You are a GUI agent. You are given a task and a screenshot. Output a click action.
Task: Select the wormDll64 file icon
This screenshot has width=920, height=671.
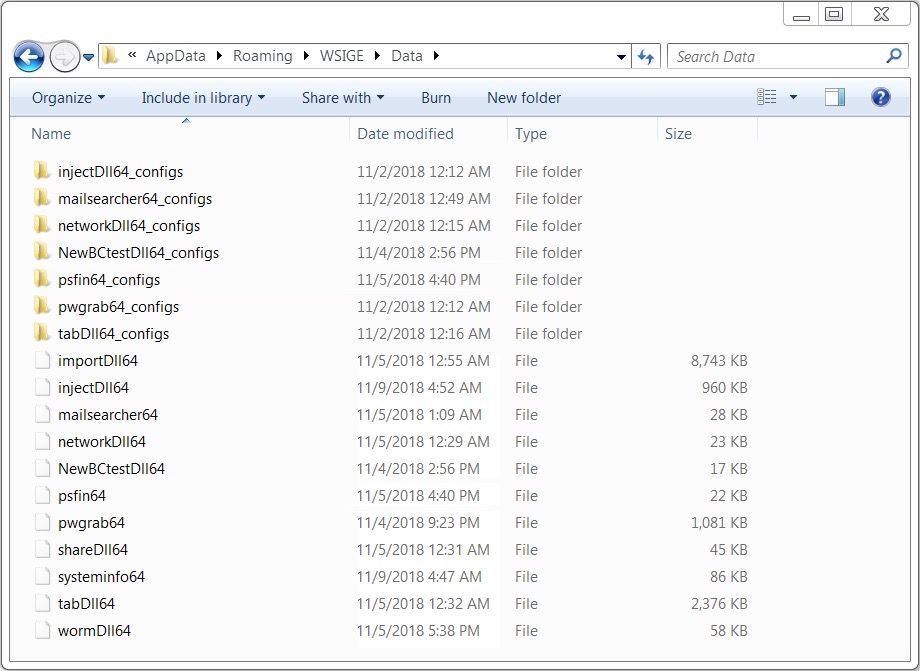[42, 630]
